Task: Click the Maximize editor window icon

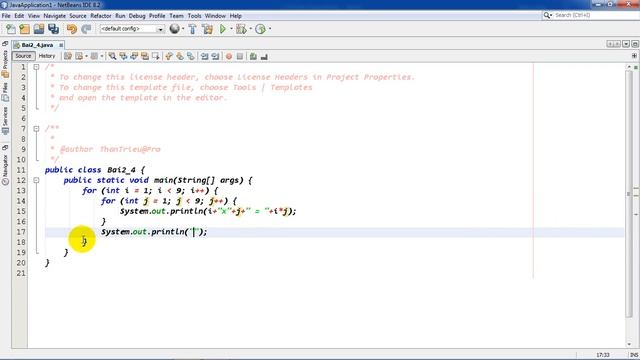Action: (x=635, y=44)
